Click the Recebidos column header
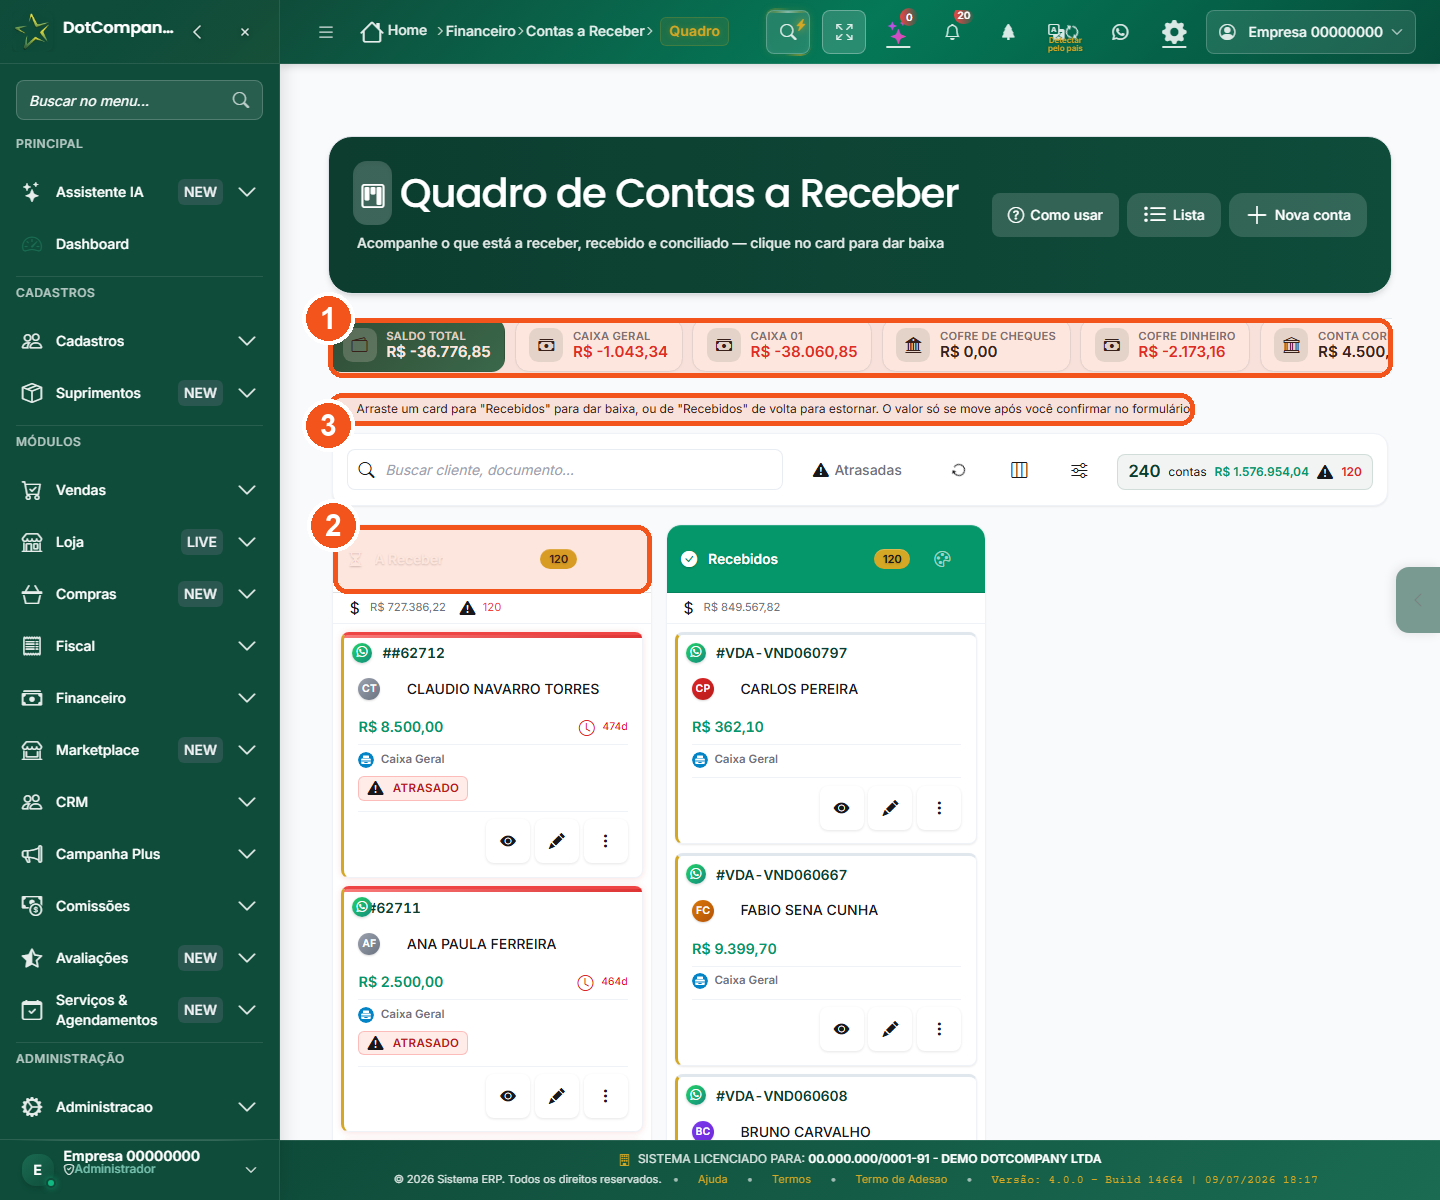 826,559
